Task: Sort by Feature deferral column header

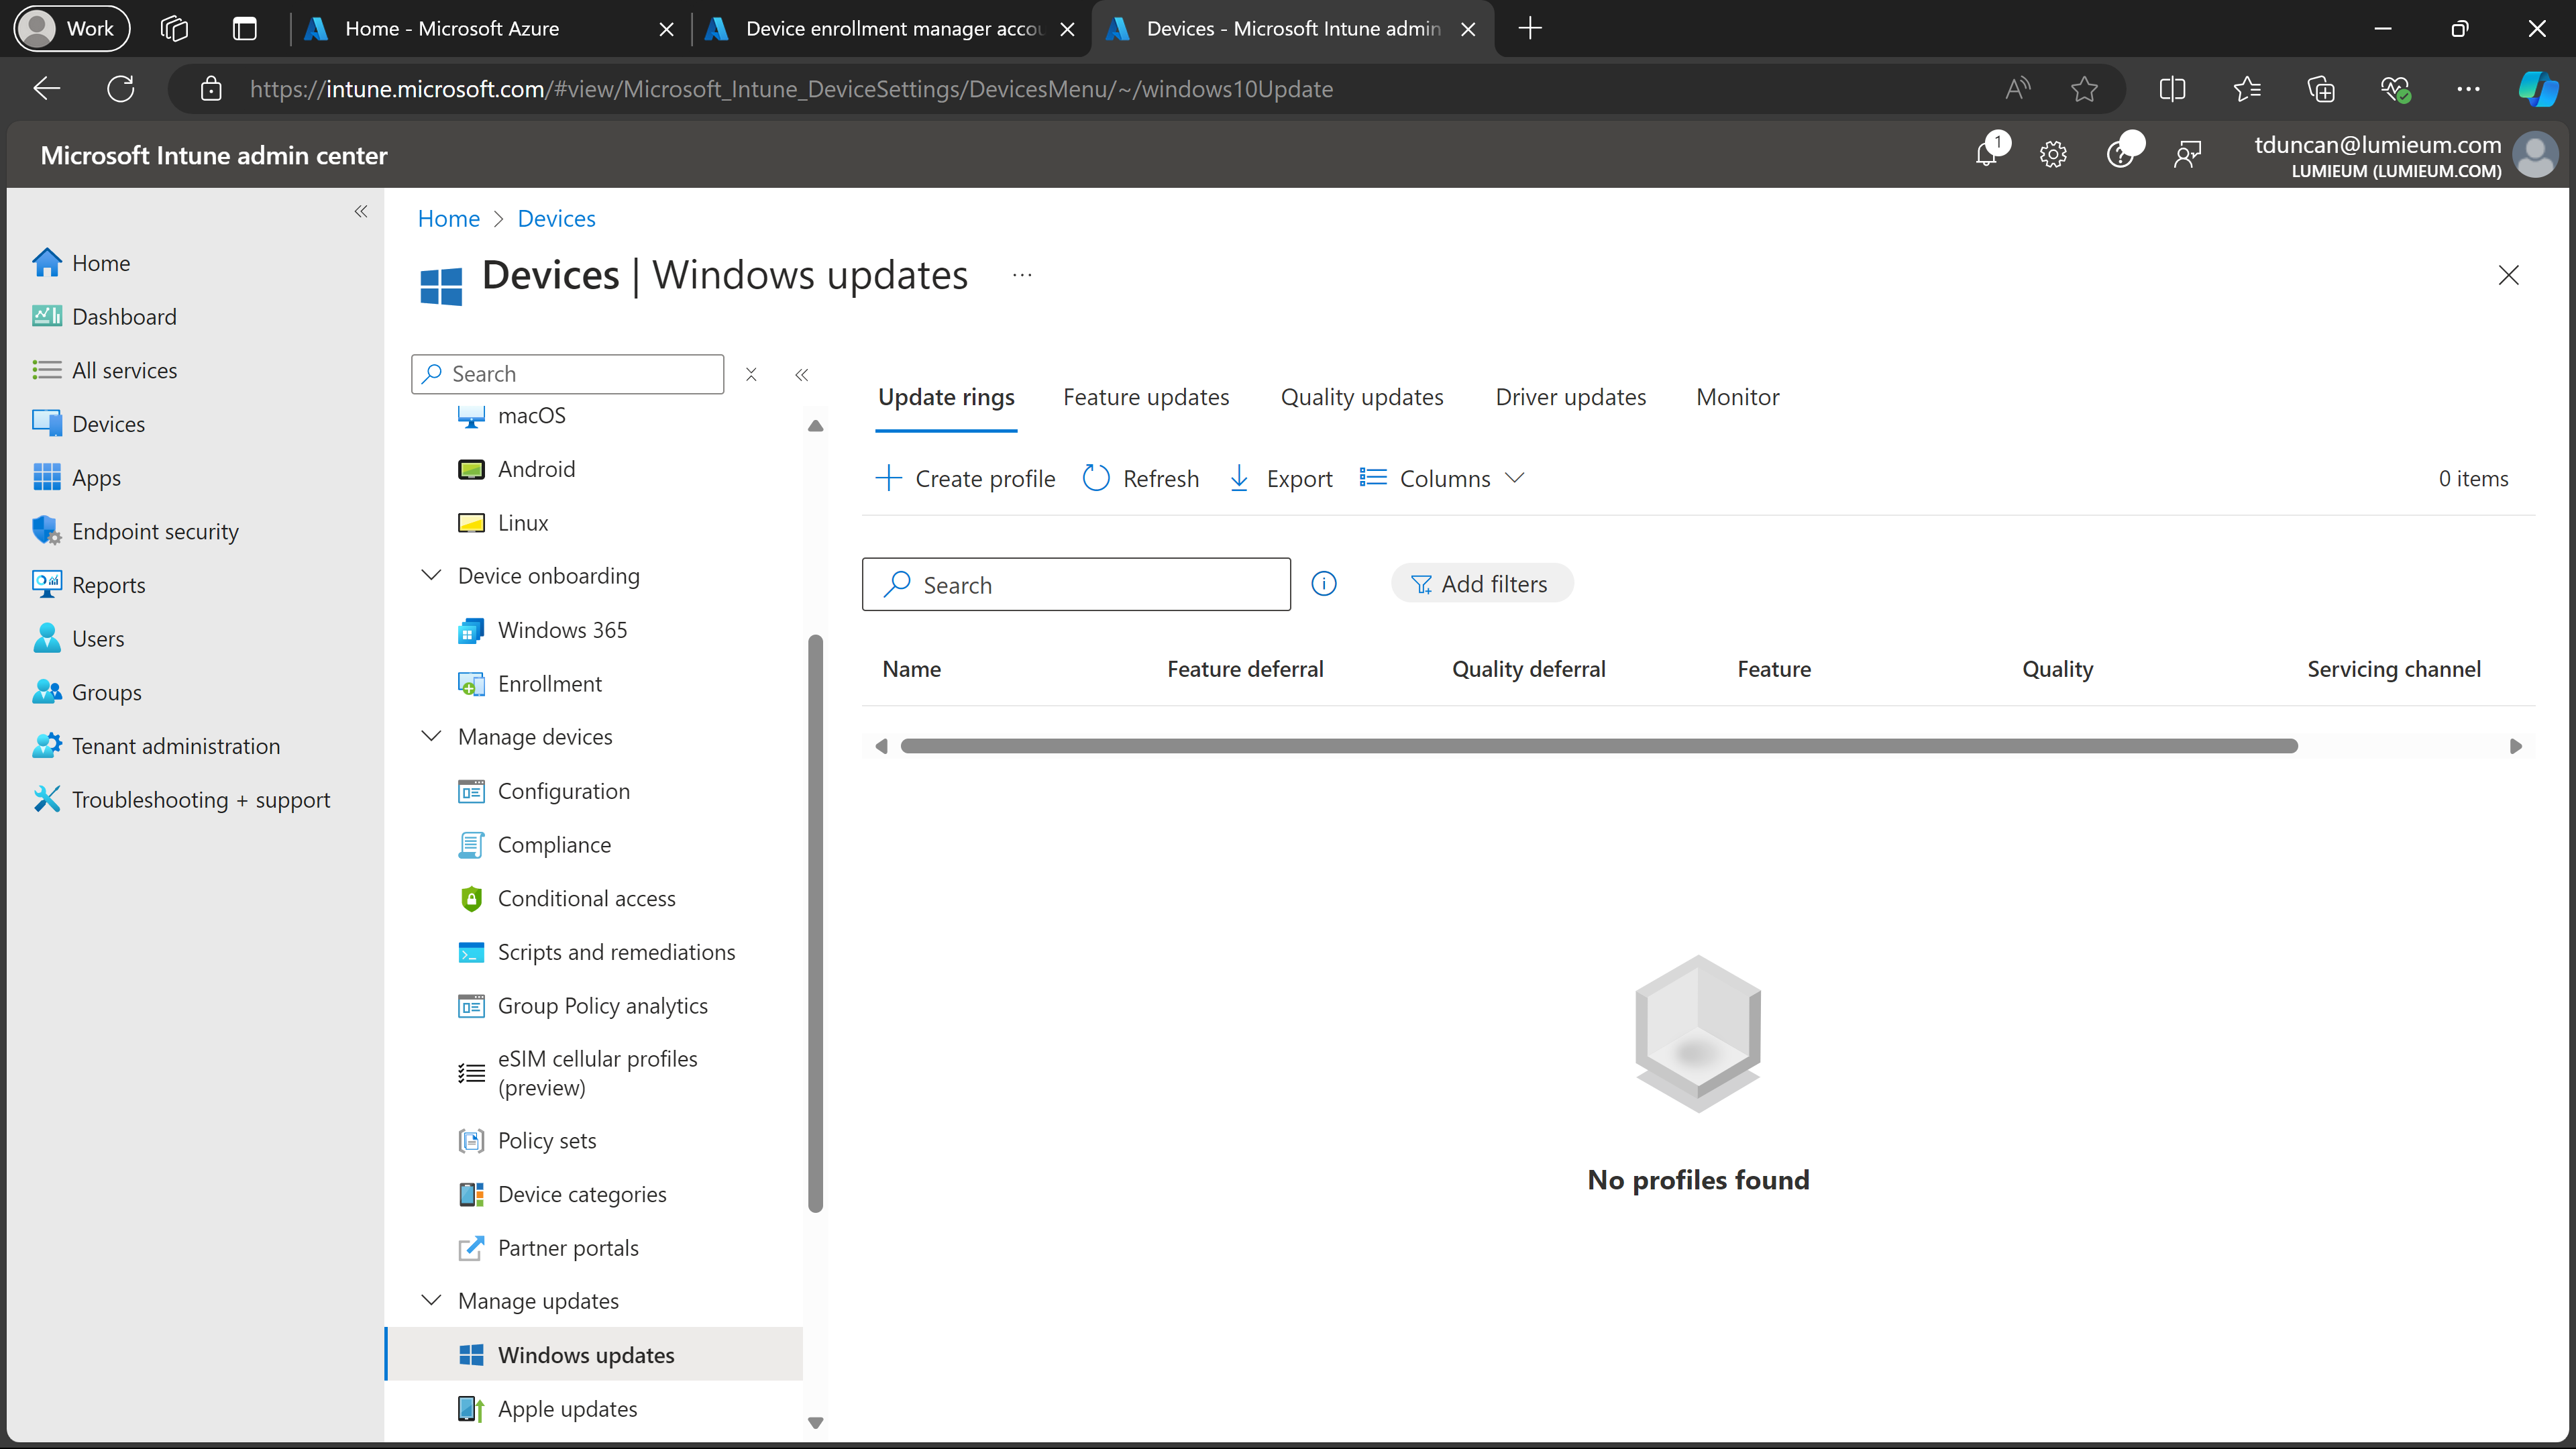Action: click(1245, 669)
